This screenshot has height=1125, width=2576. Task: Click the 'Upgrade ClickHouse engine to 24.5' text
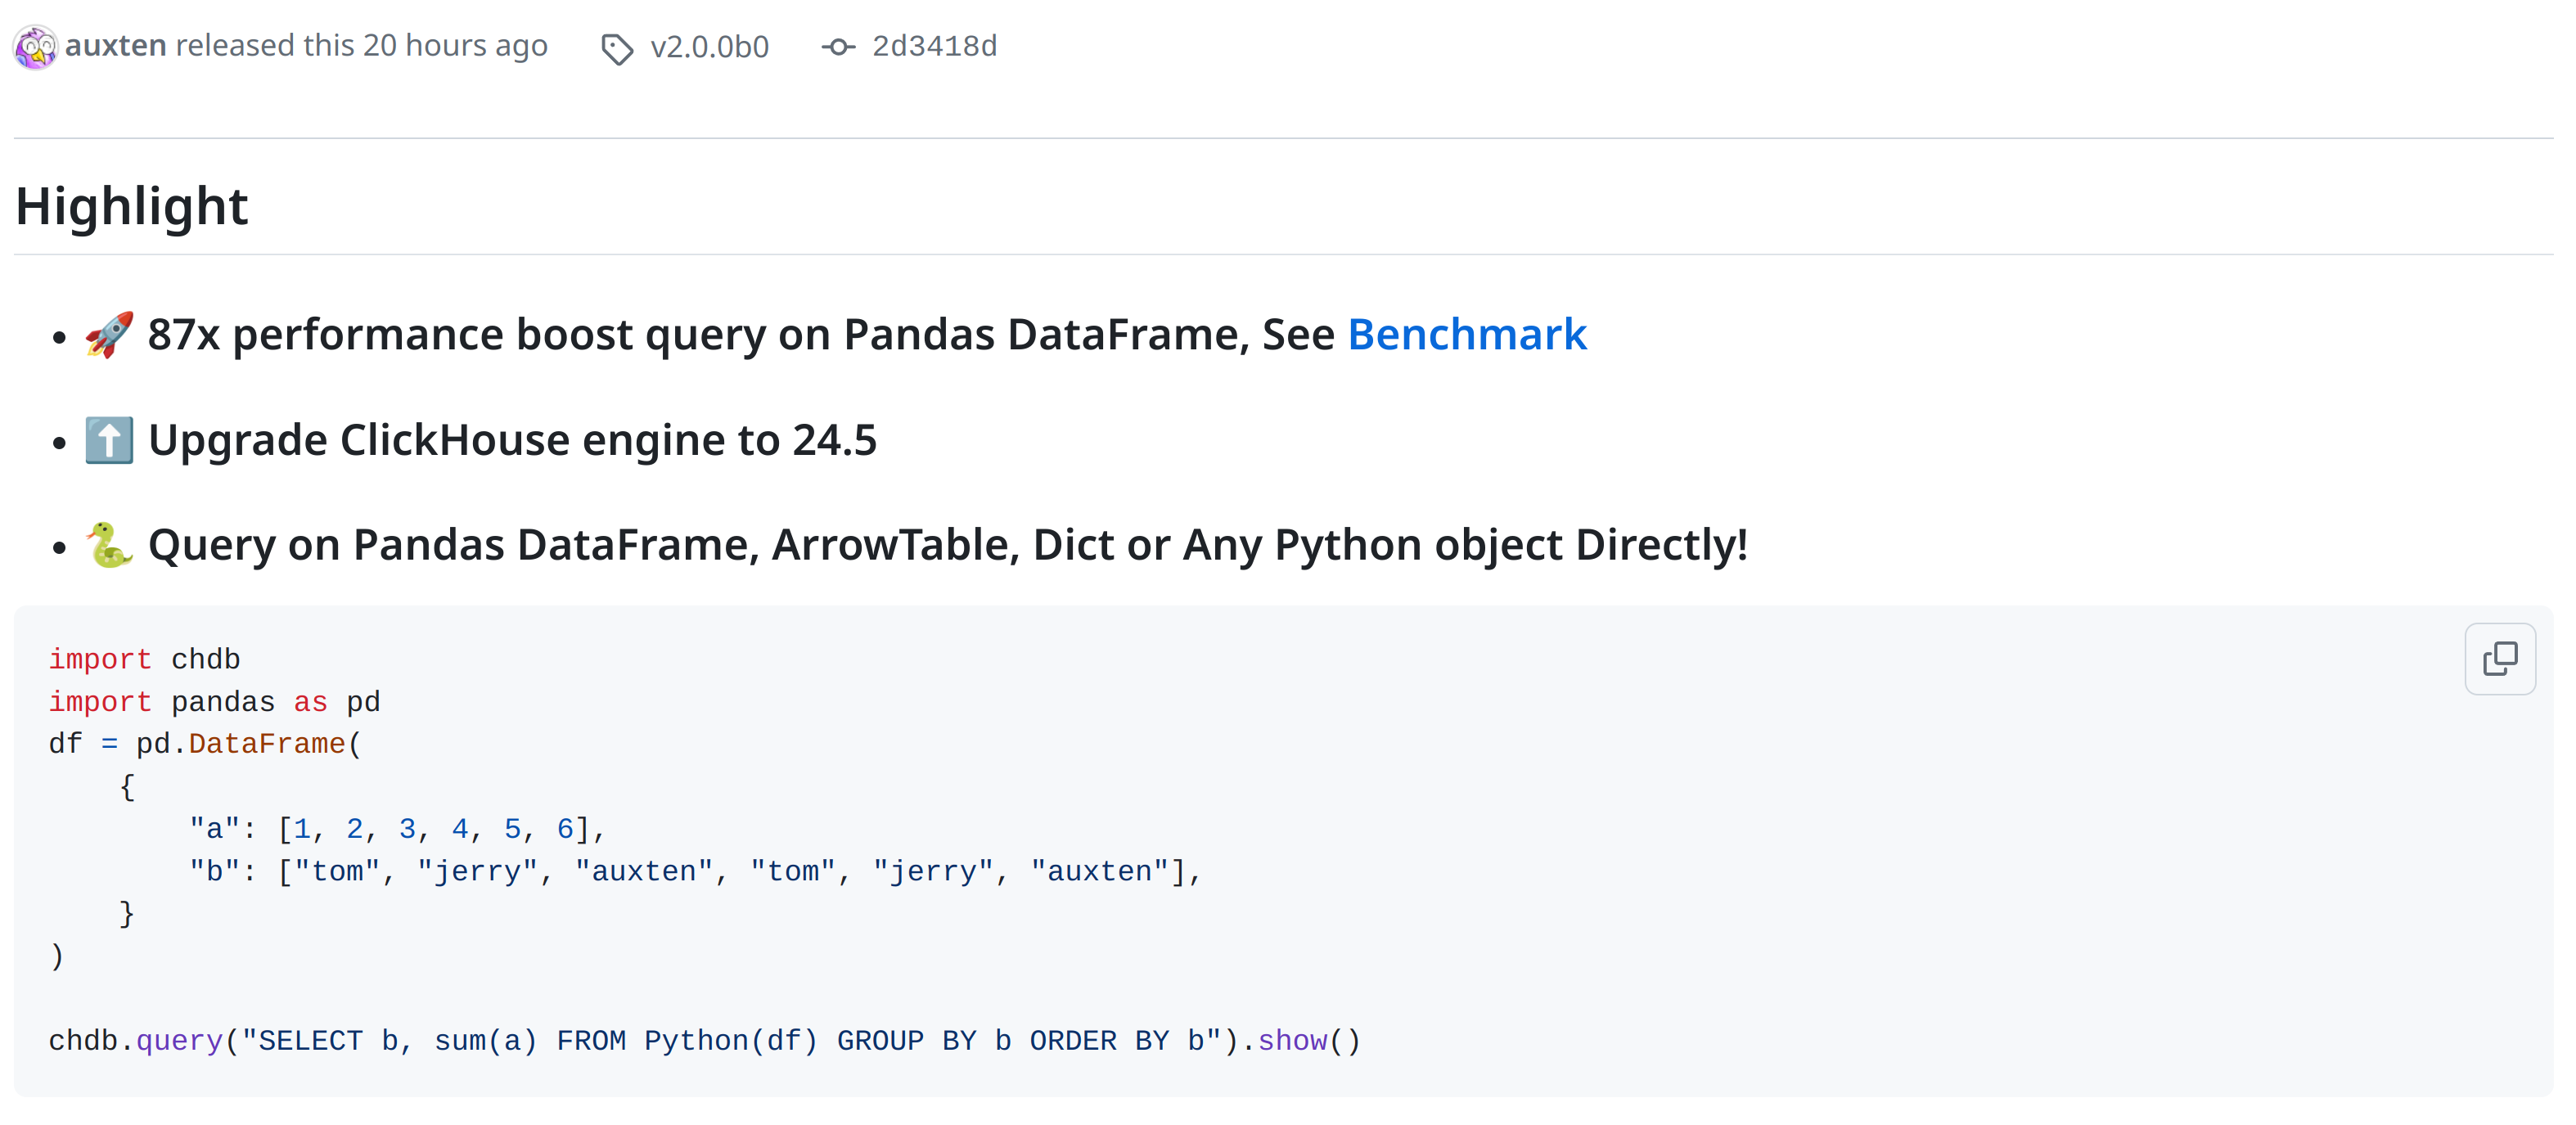click(512, 440)
